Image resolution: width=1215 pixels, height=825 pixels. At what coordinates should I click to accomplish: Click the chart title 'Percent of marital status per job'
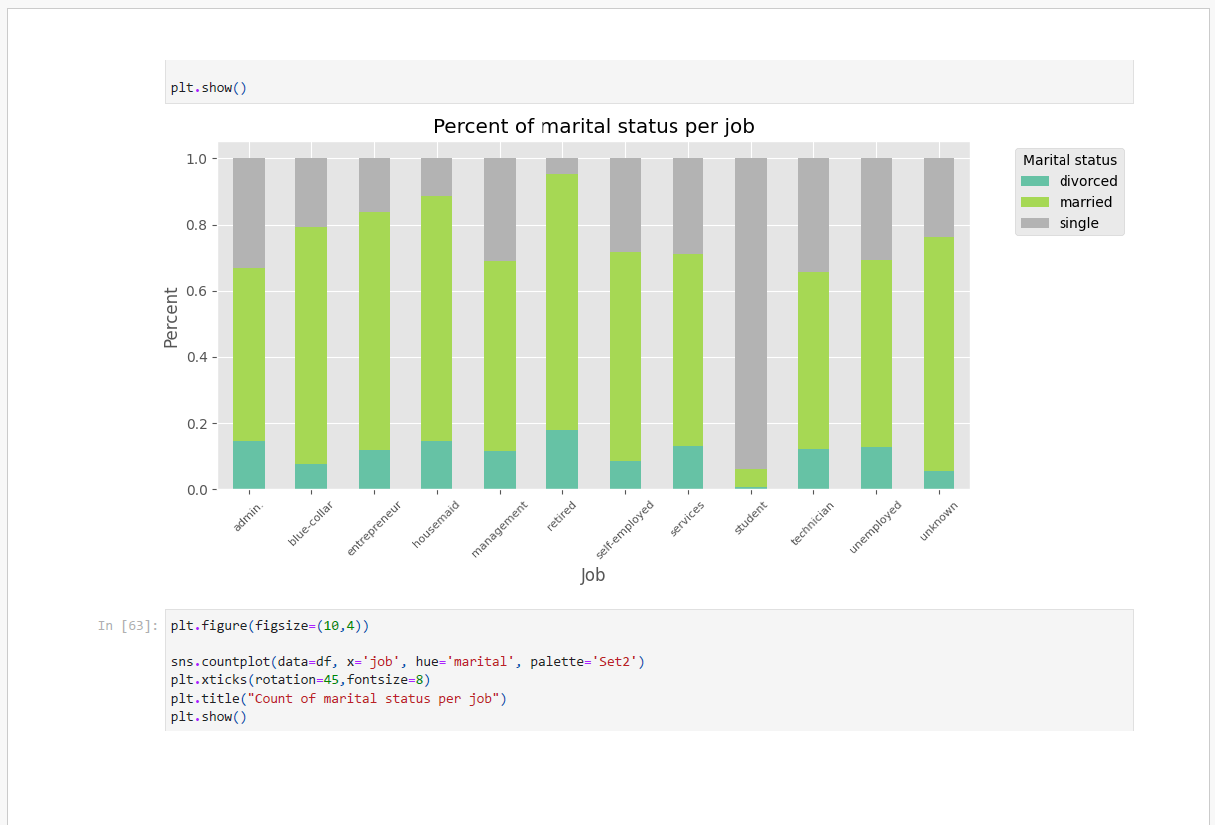(x=593, y=127)
